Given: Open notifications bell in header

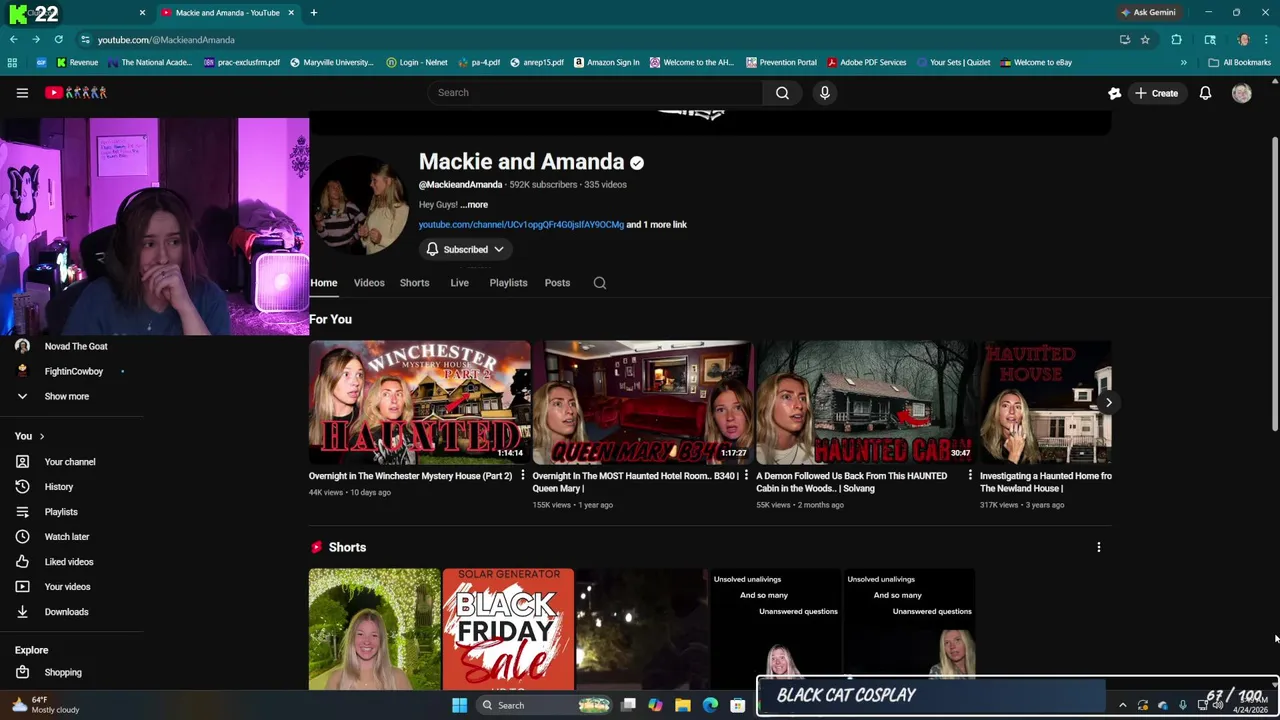Looking at the screenshot, I should click(1205, 93).
